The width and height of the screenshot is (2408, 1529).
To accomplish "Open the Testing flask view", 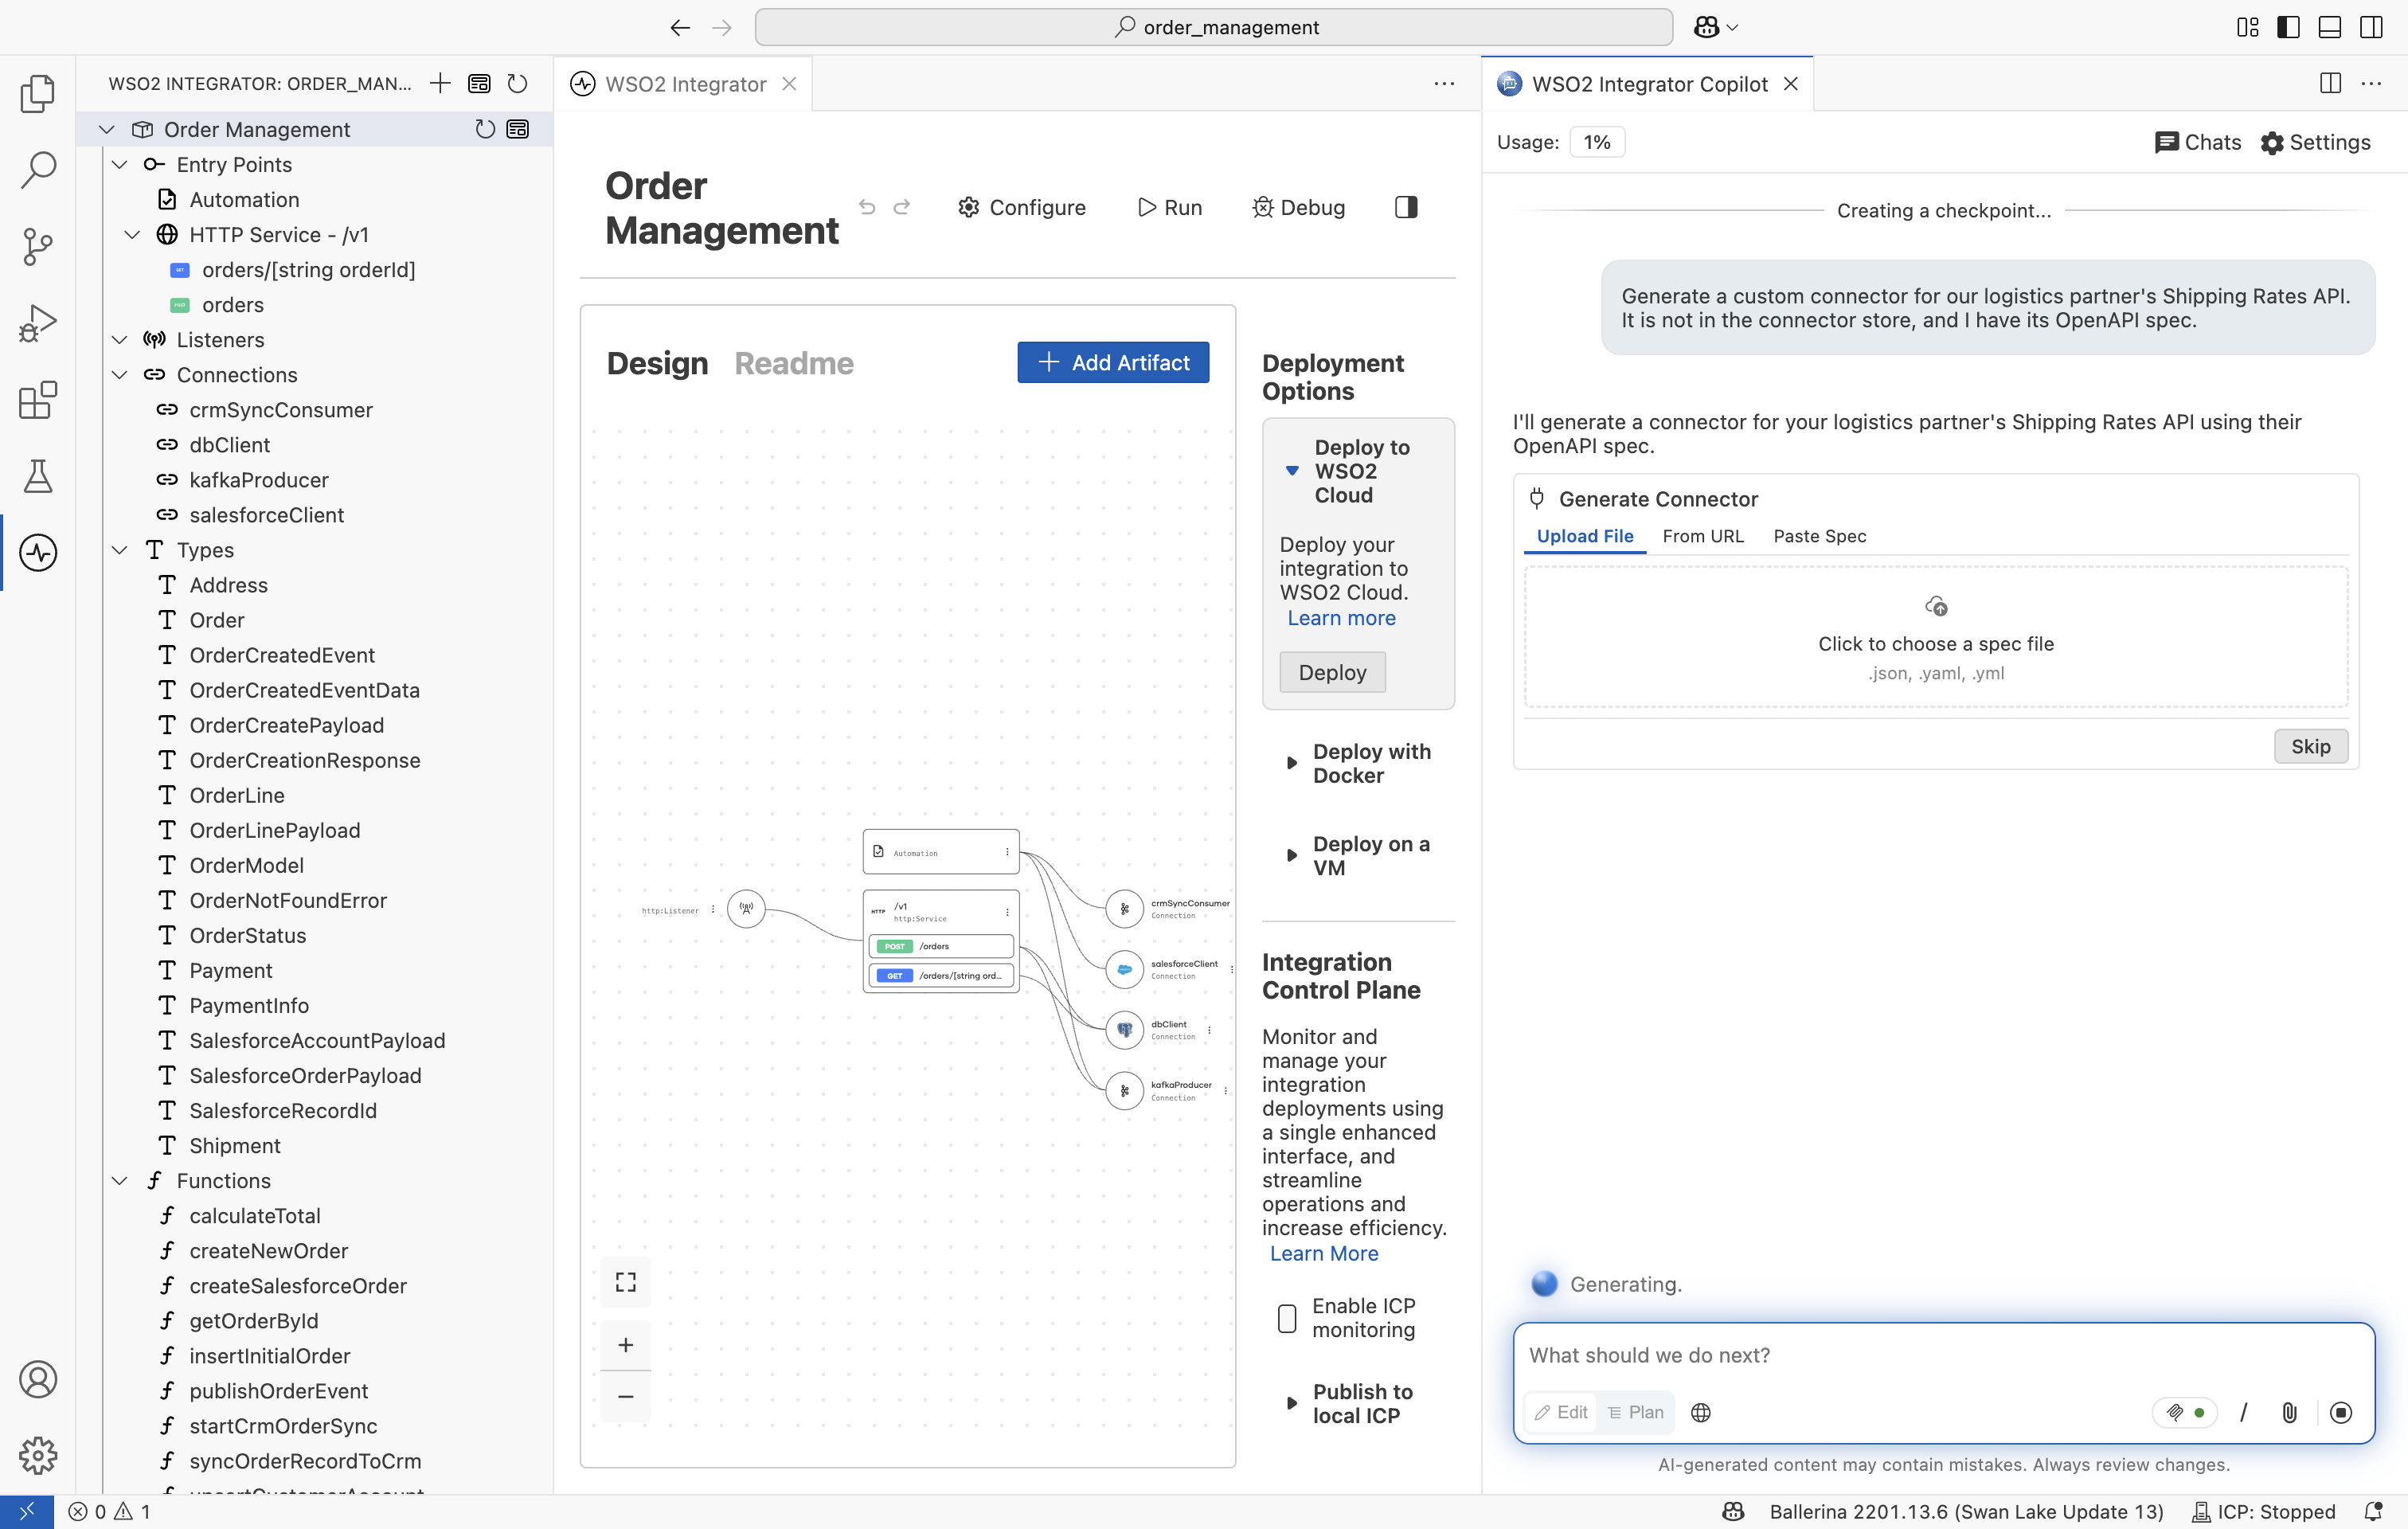I will [x=38, y=476].
